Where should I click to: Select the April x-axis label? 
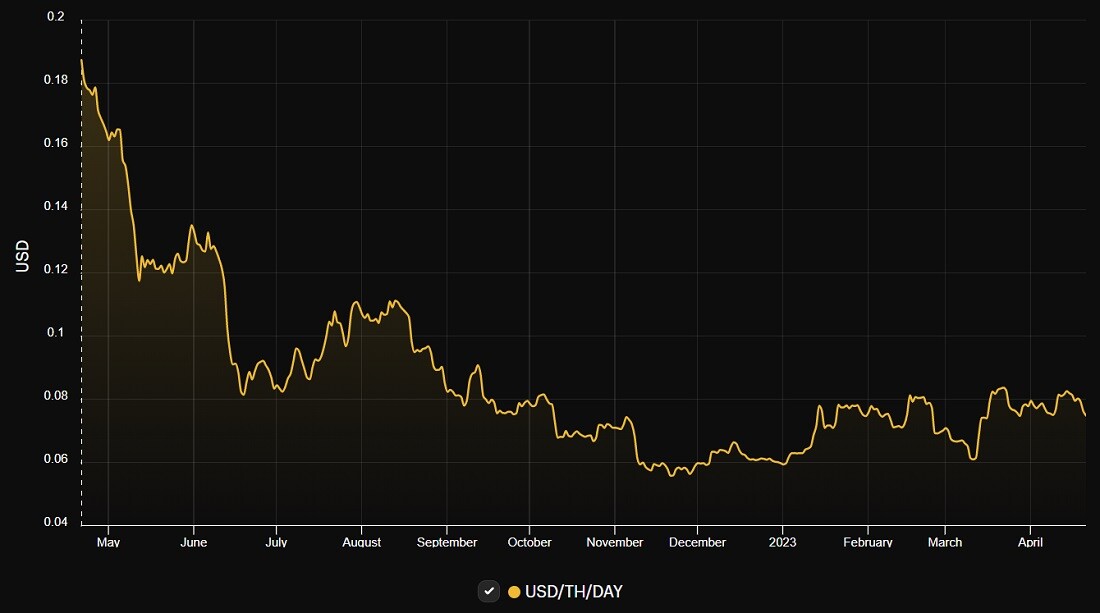(x=1031, y=542)
